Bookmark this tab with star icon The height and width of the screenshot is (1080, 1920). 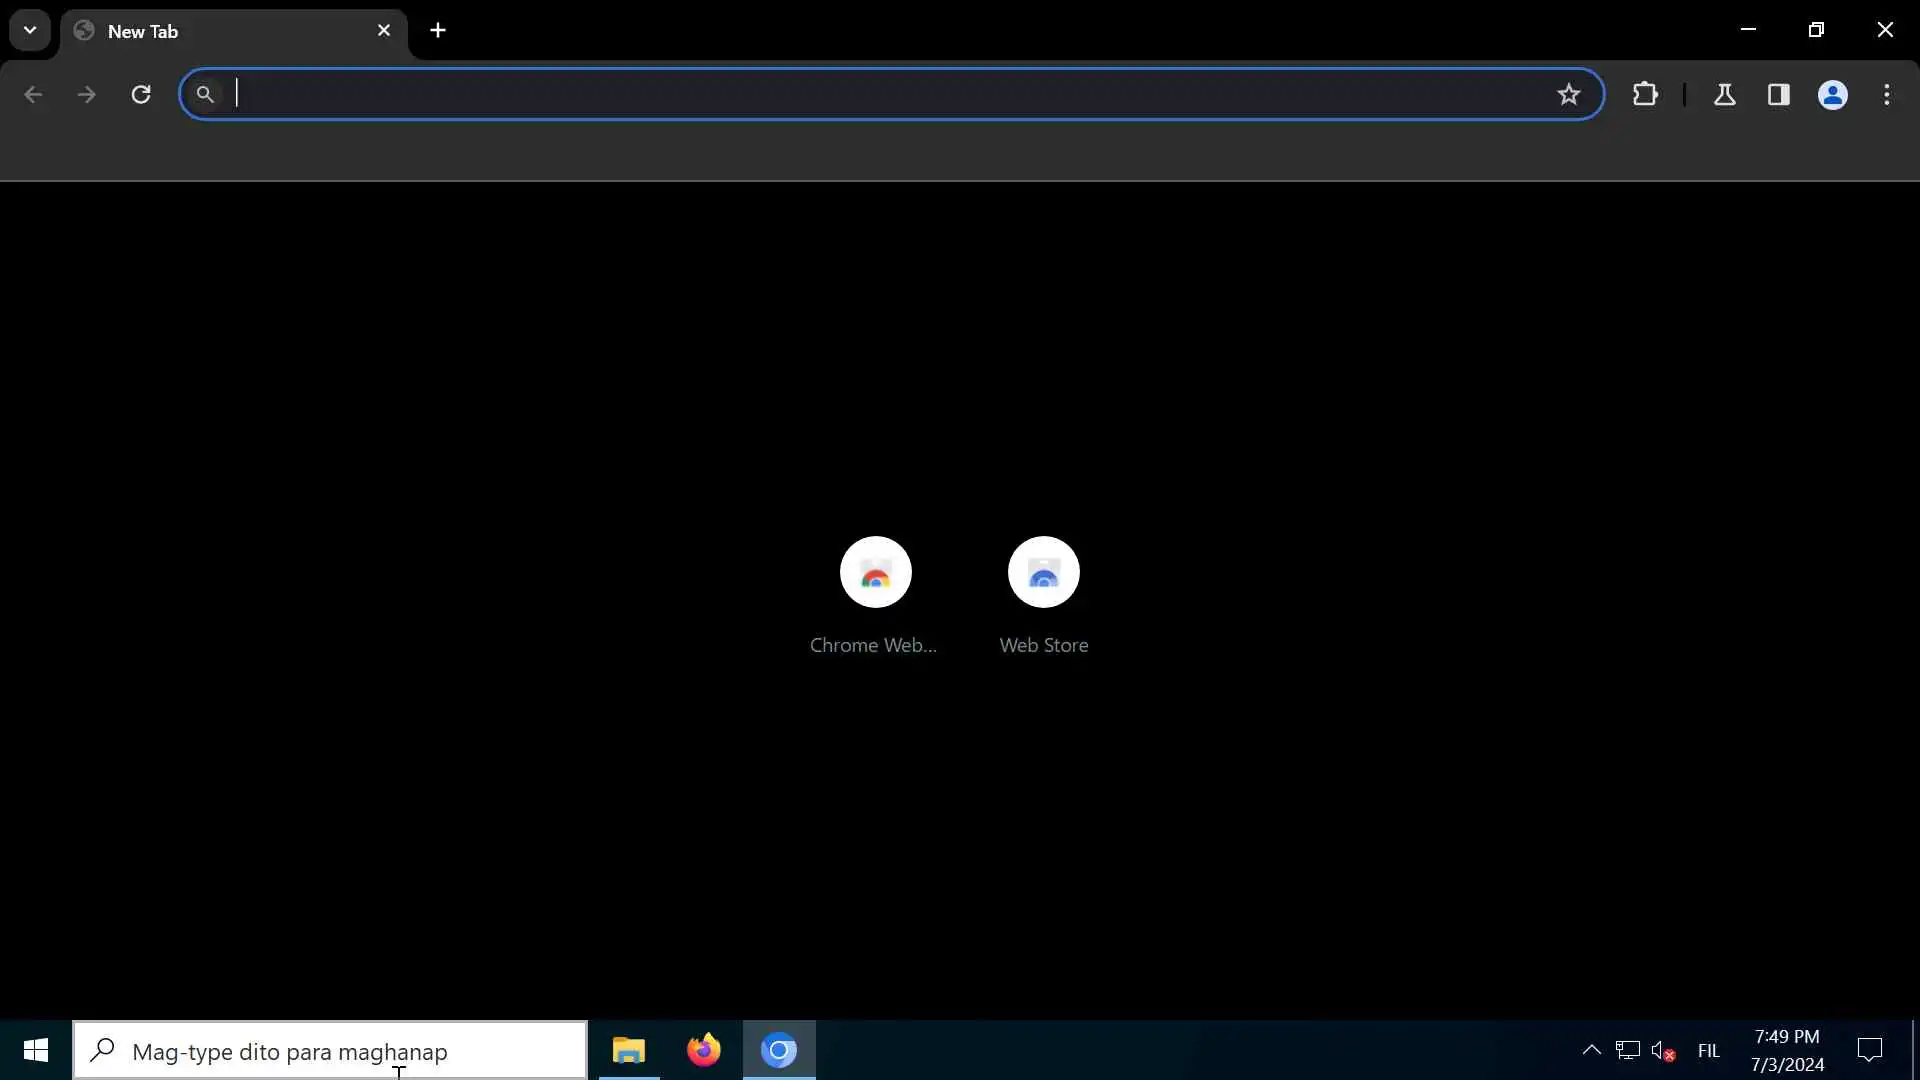click(1568, 94)
